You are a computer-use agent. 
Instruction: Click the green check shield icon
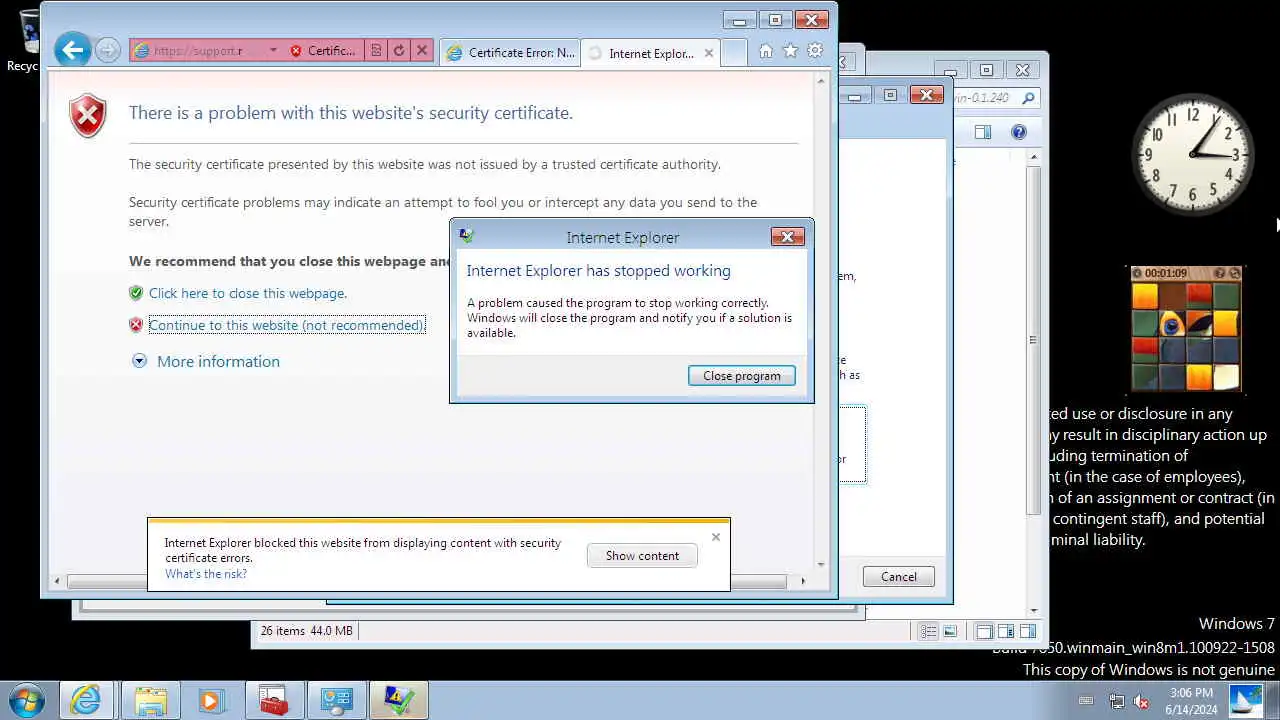coord(136,293)
